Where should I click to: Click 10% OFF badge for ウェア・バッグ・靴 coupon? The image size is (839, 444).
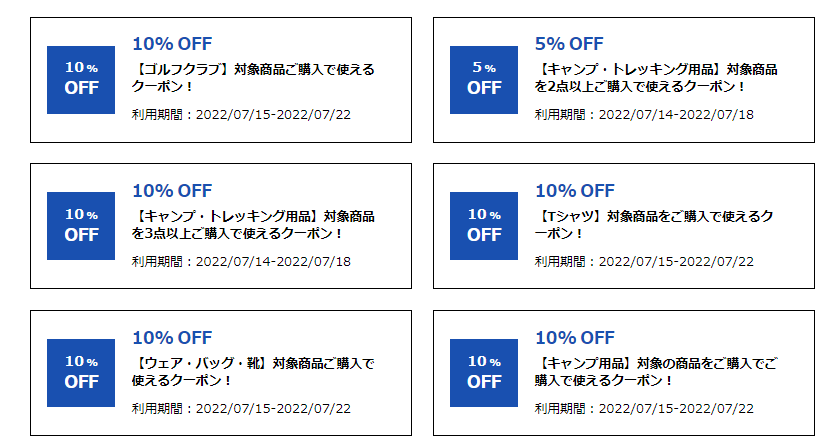pyautogui.click(x=81, y=373)
